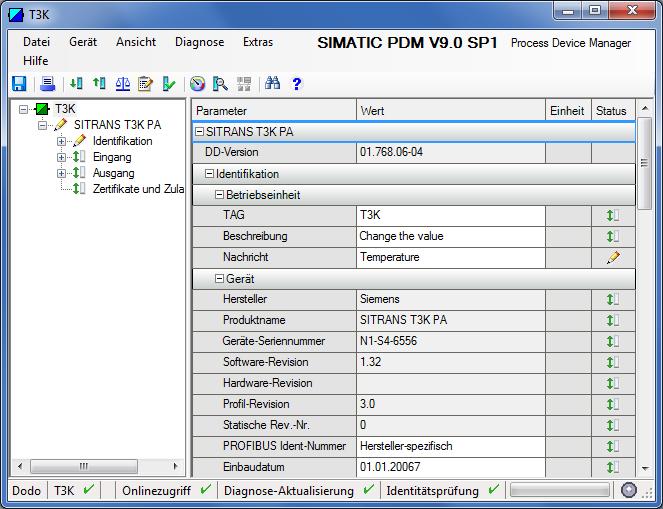
Task: Edit the Beschreibung value 'Change the value'
Action: pyautogui.click(x=451, y=236)
